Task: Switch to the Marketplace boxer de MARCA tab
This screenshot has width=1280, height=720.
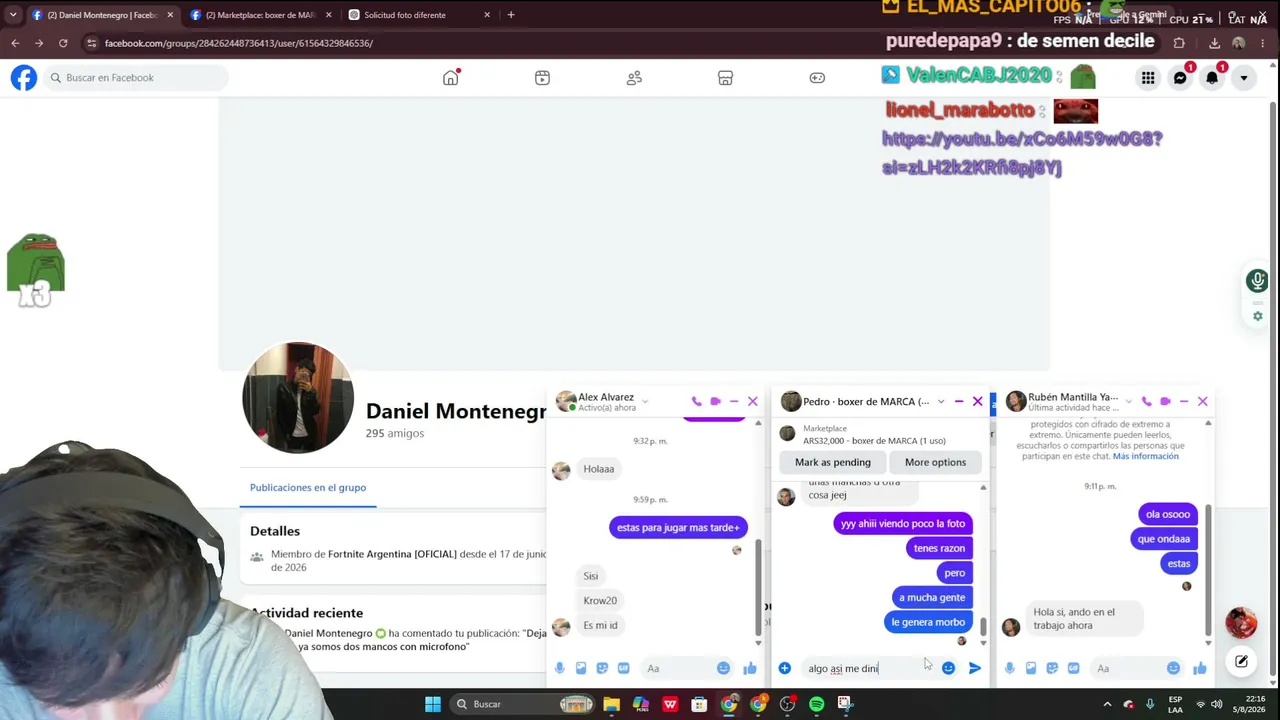Action: pyautogui.click(x=260, y=15)
